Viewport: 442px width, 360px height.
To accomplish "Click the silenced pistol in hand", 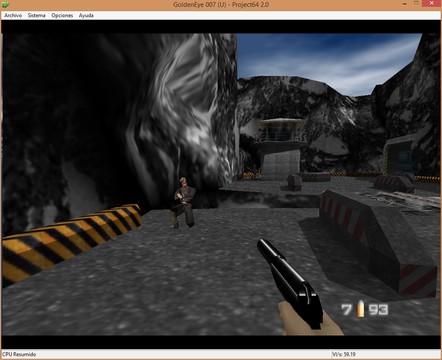I will tap(291, 283).
